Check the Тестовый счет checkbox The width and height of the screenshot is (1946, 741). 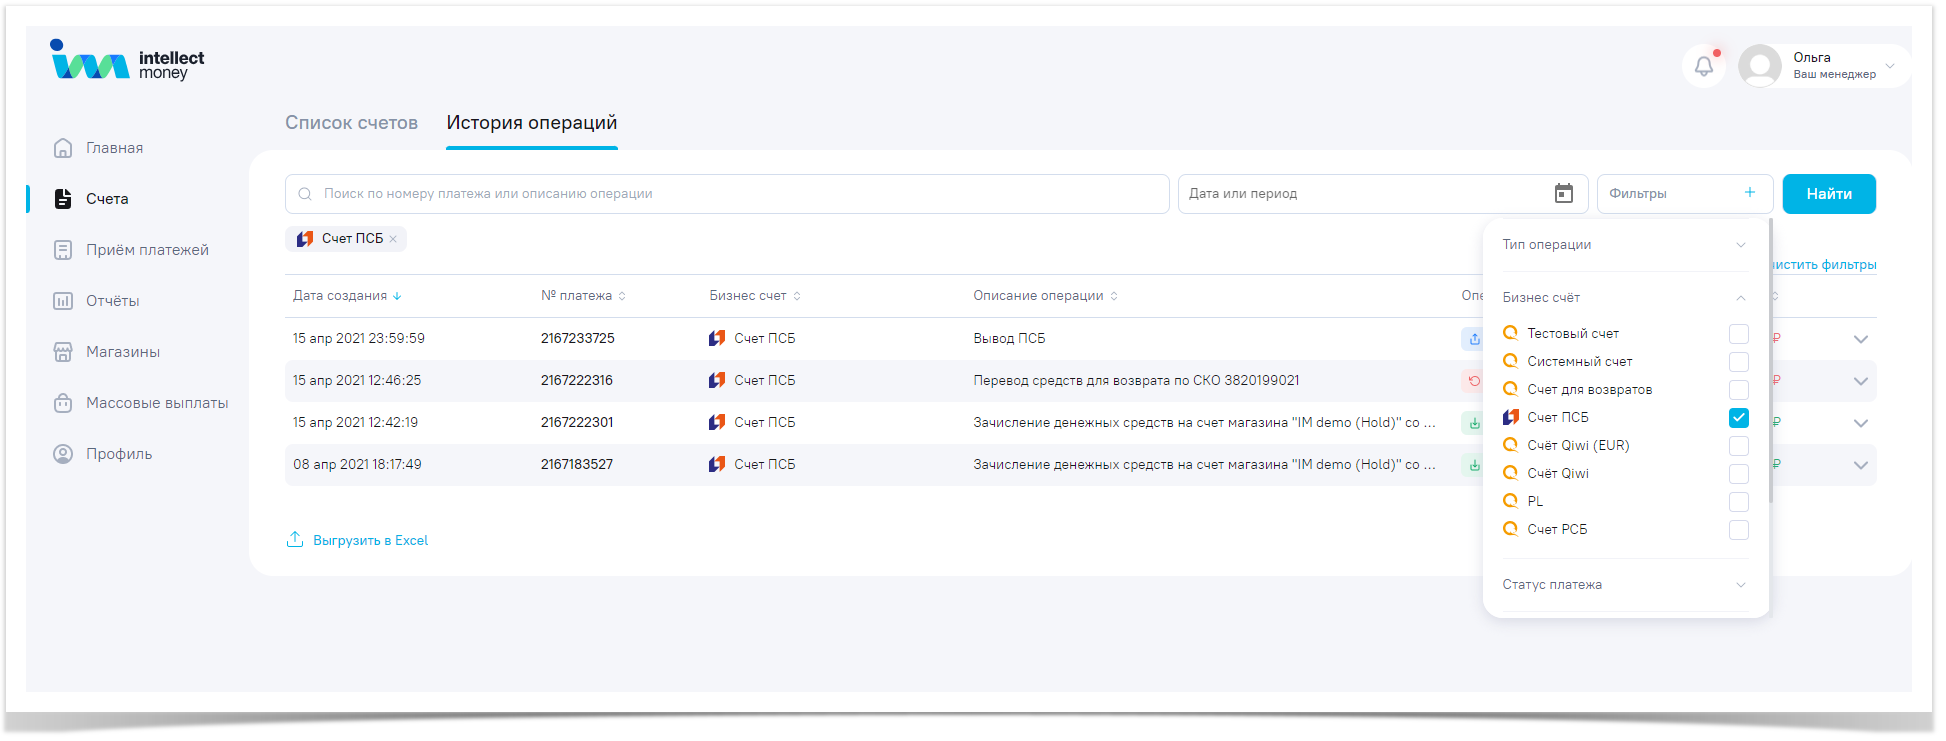(x=1738, y=334)
